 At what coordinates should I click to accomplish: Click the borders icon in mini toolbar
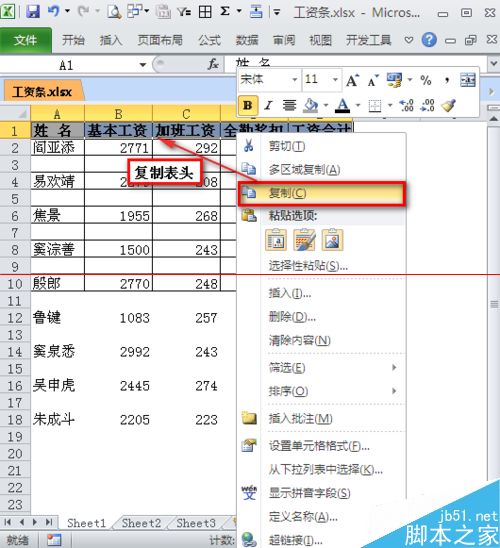coord(375,105)
